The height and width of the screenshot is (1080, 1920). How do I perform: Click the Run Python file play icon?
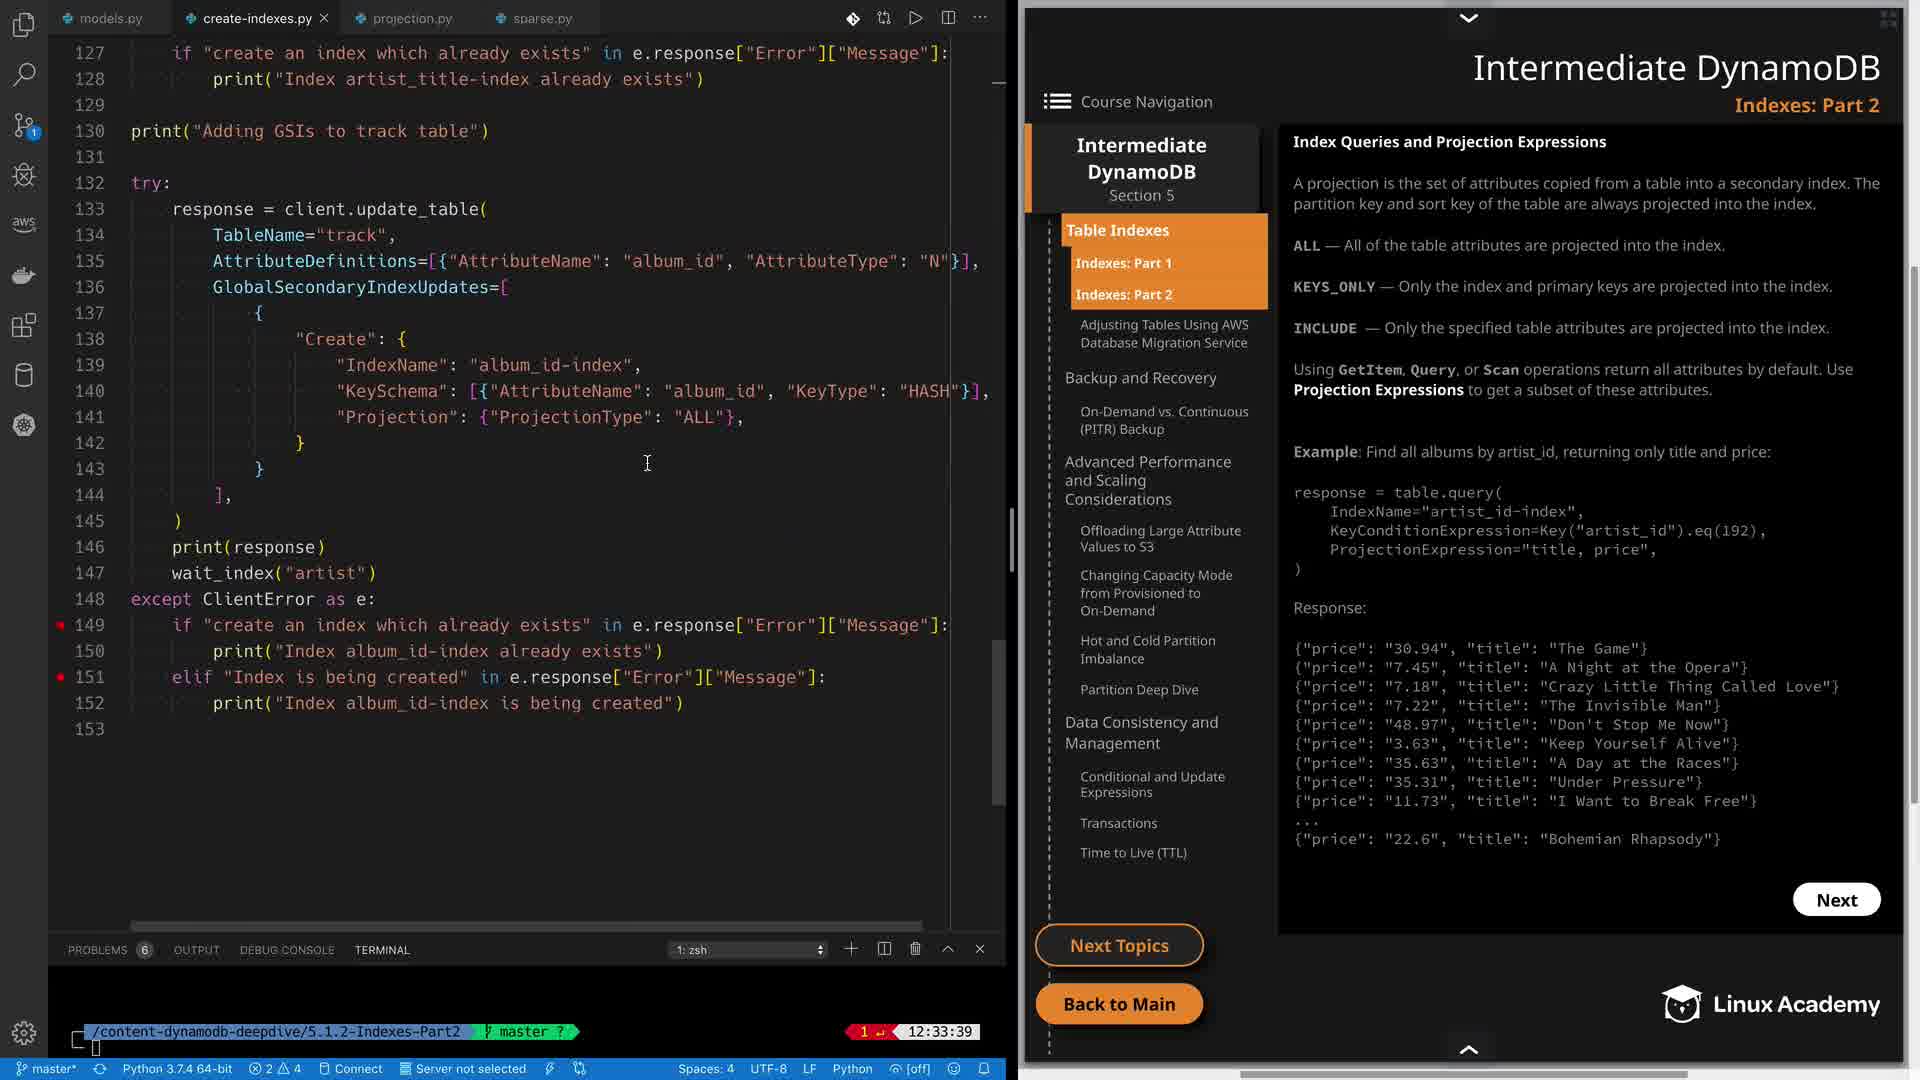point(915,18)
